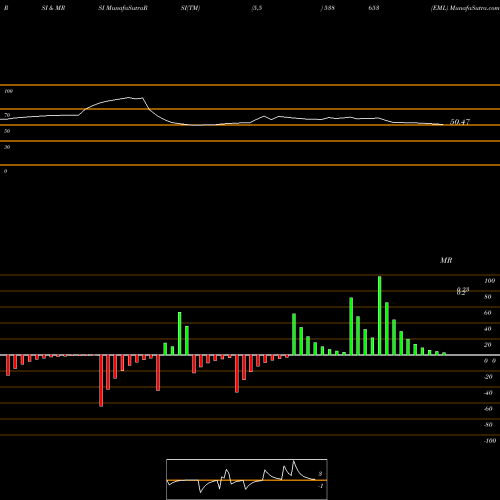Click the longest red MR histogram bar
The width and height of the screenshot is (500, 500).
(x=101, y=381)
